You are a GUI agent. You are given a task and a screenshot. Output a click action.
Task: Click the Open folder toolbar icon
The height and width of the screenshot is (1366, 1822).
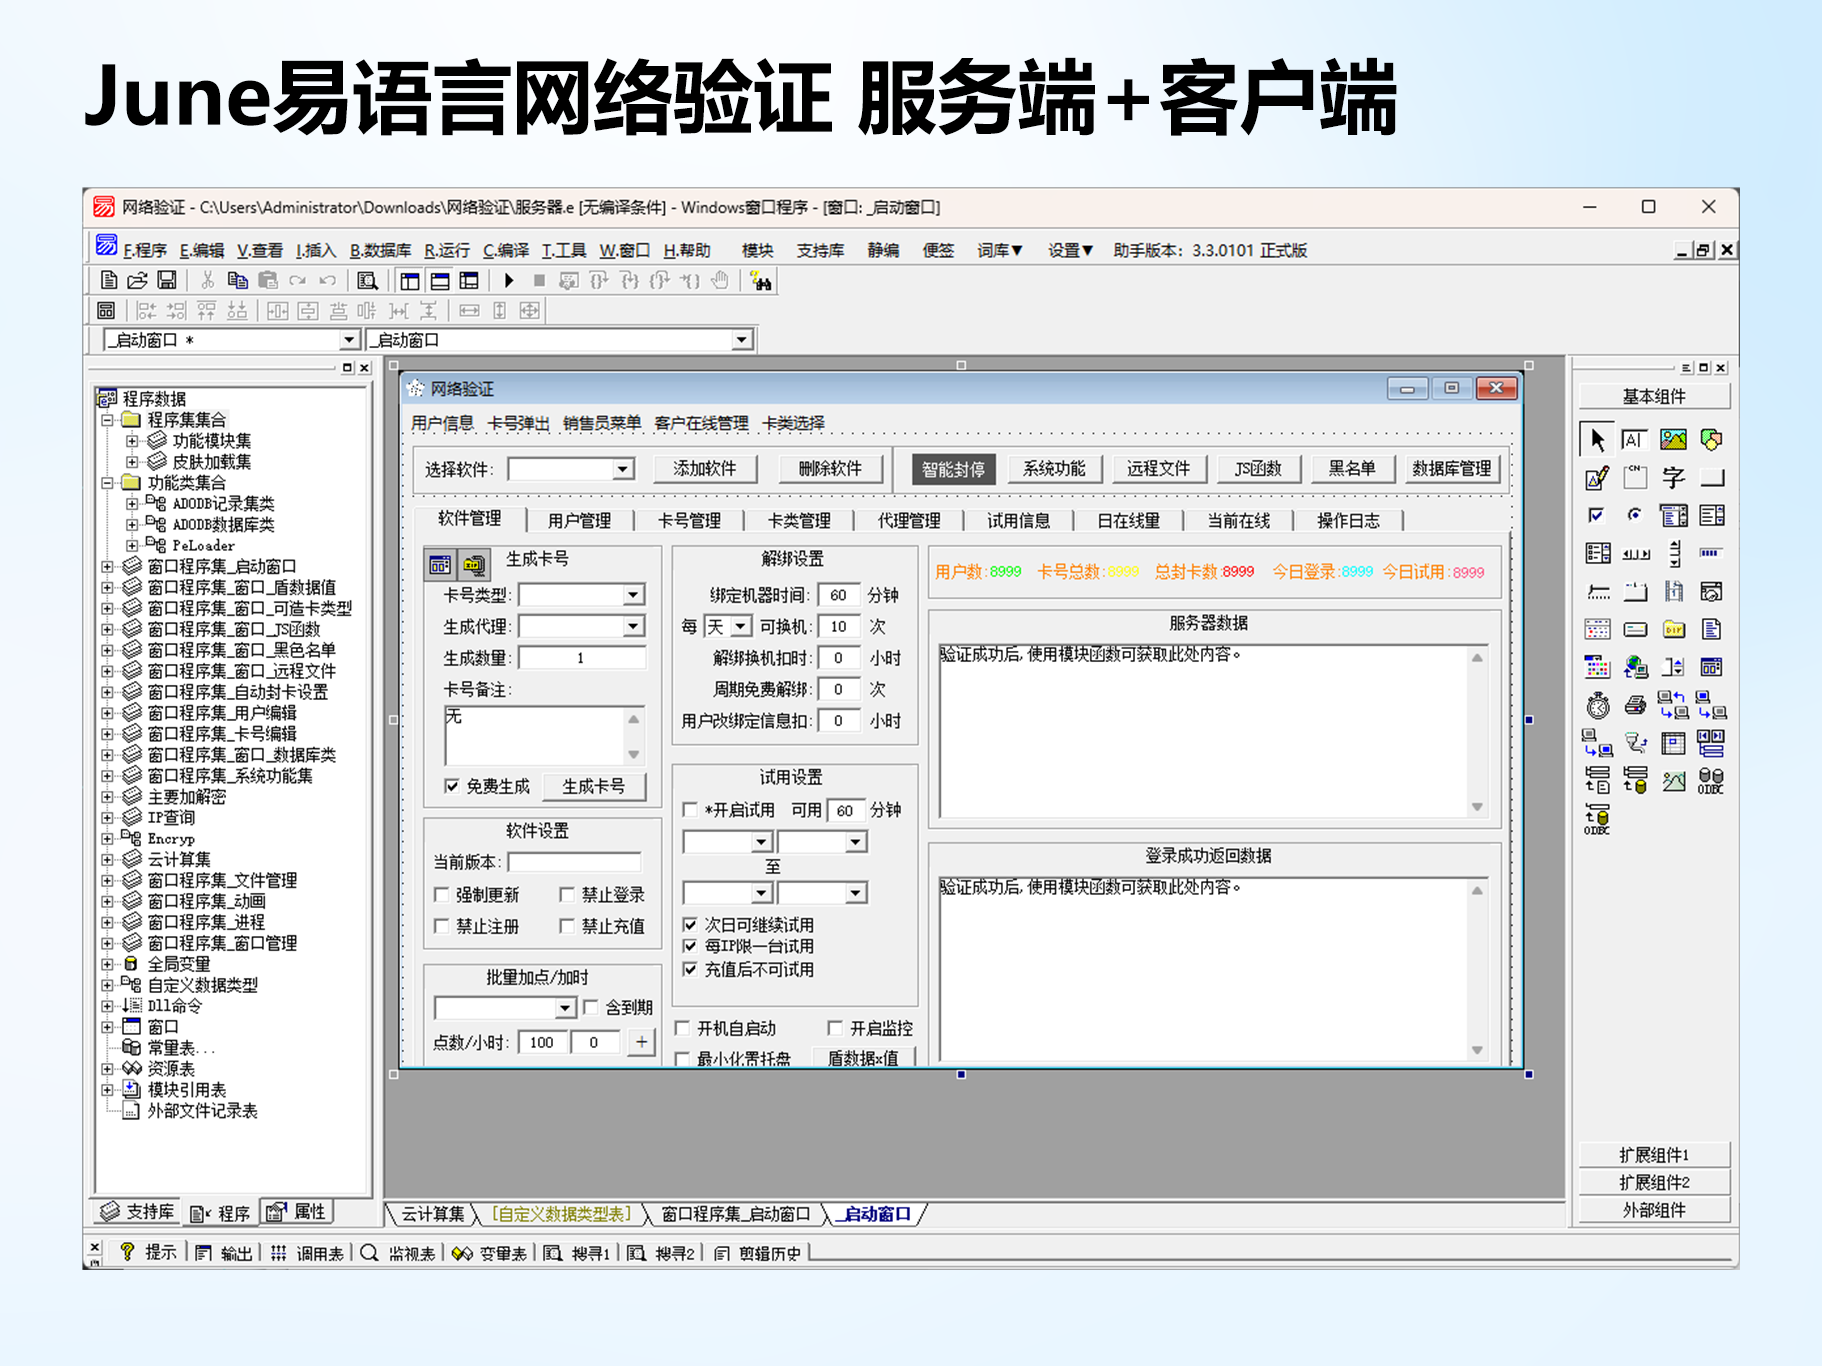138,281
